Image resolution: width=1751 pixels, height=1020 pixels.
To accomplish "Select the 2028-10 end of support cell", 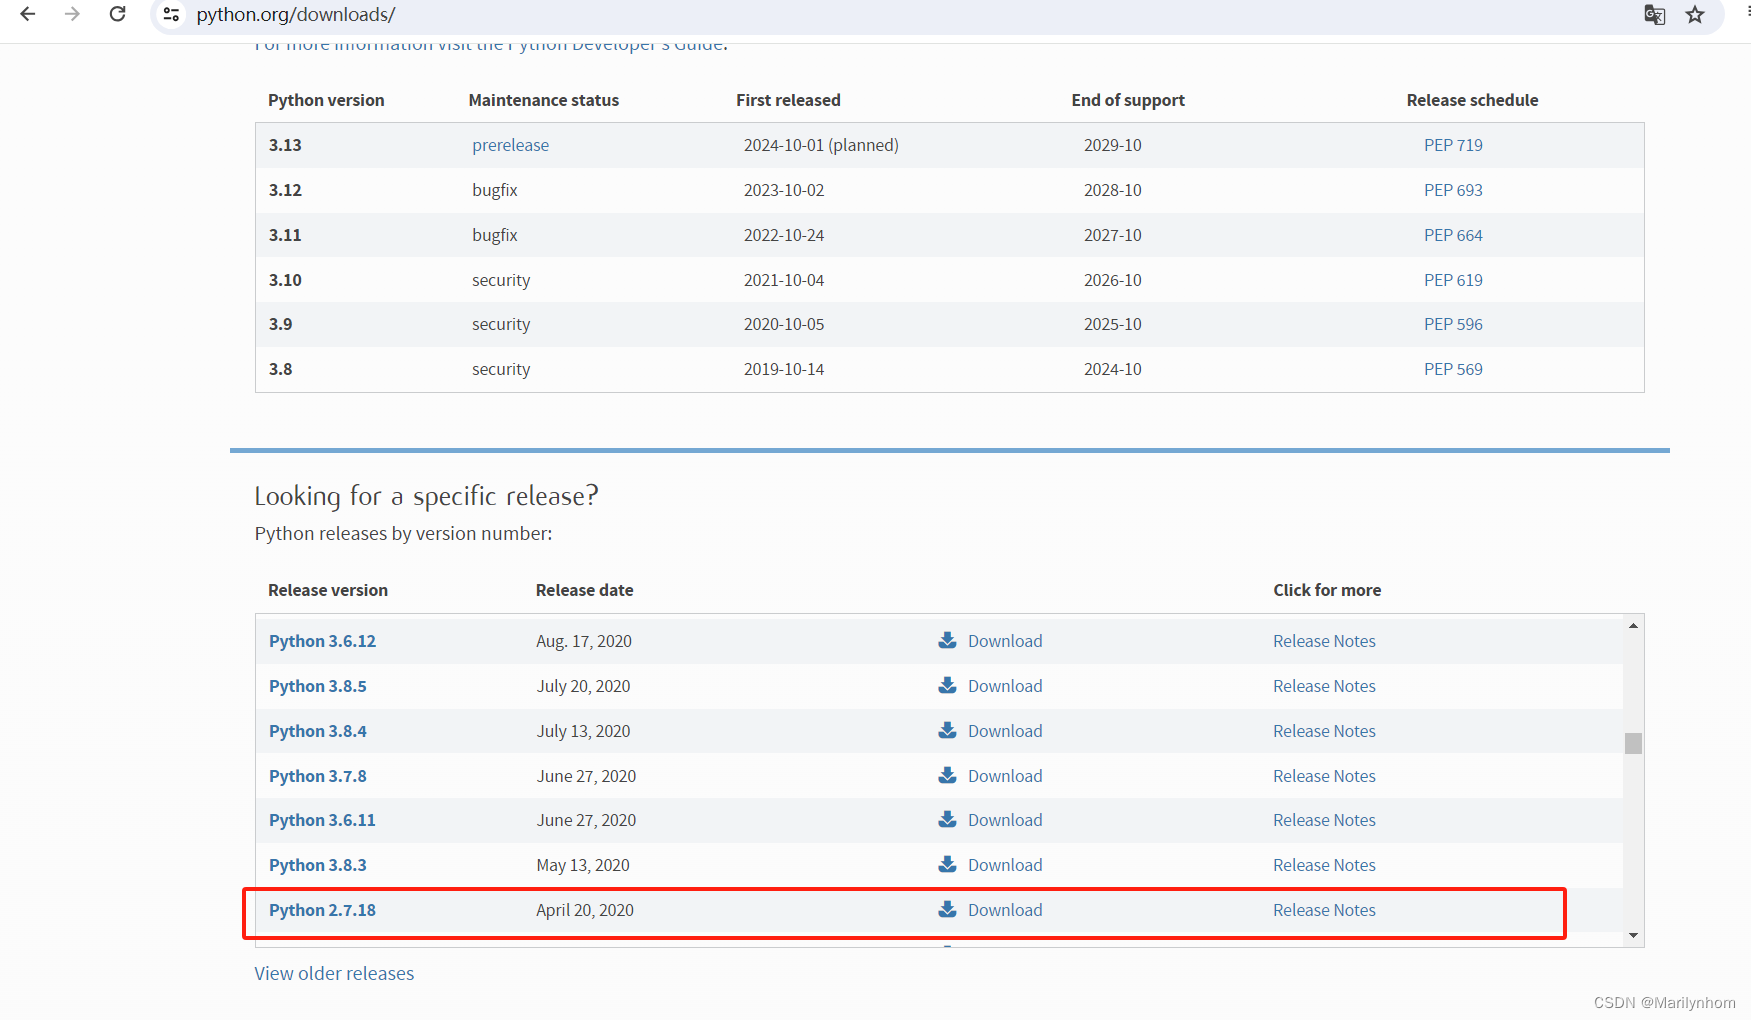I will click(1112, 190).
